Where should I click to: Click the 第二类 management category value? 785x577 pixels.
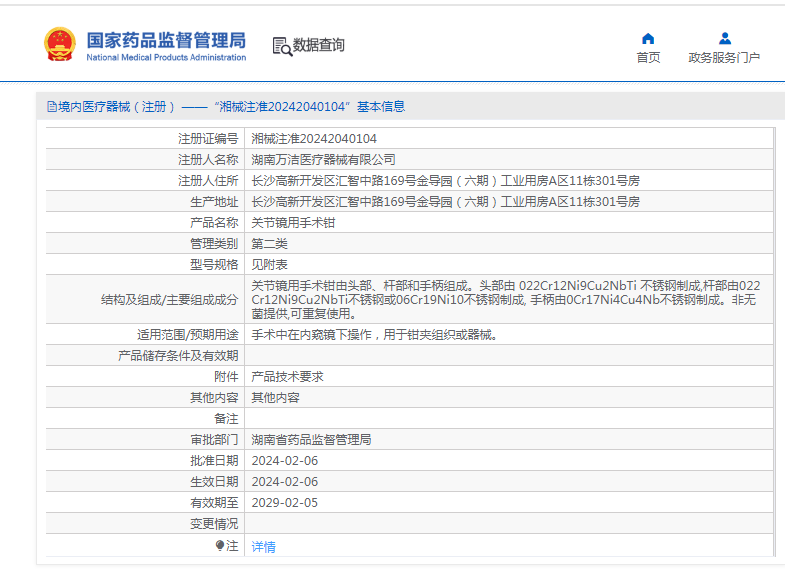269,244
